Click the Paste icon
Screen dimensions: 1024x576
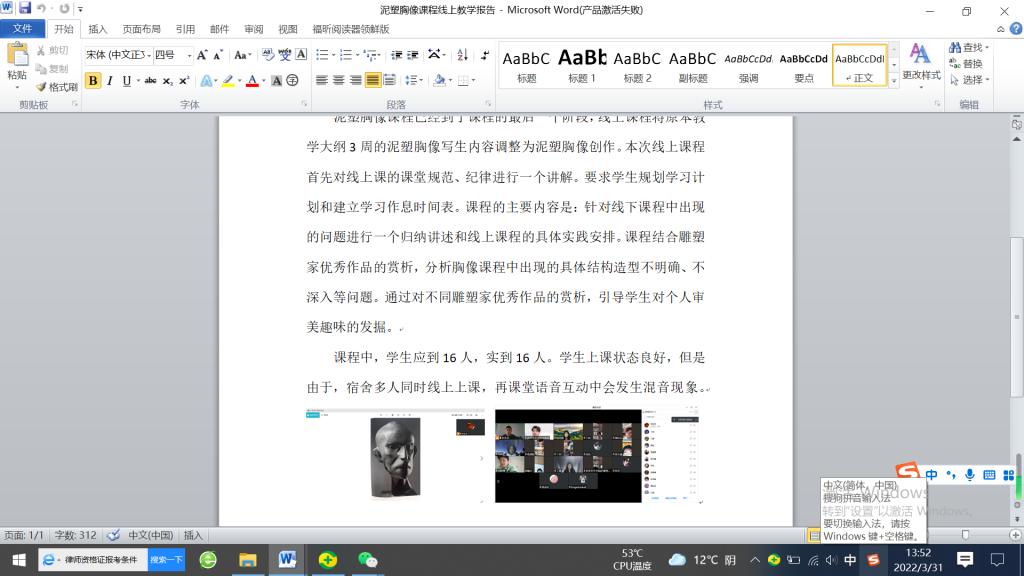click(17, 62)
